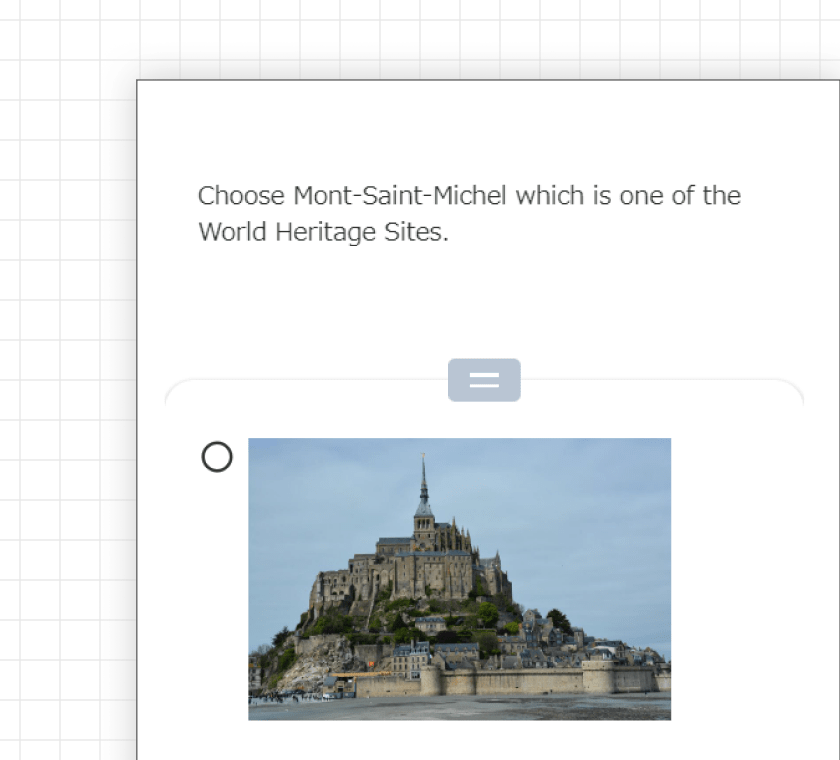Click the word "Heritage" in the question

(325, 232)
